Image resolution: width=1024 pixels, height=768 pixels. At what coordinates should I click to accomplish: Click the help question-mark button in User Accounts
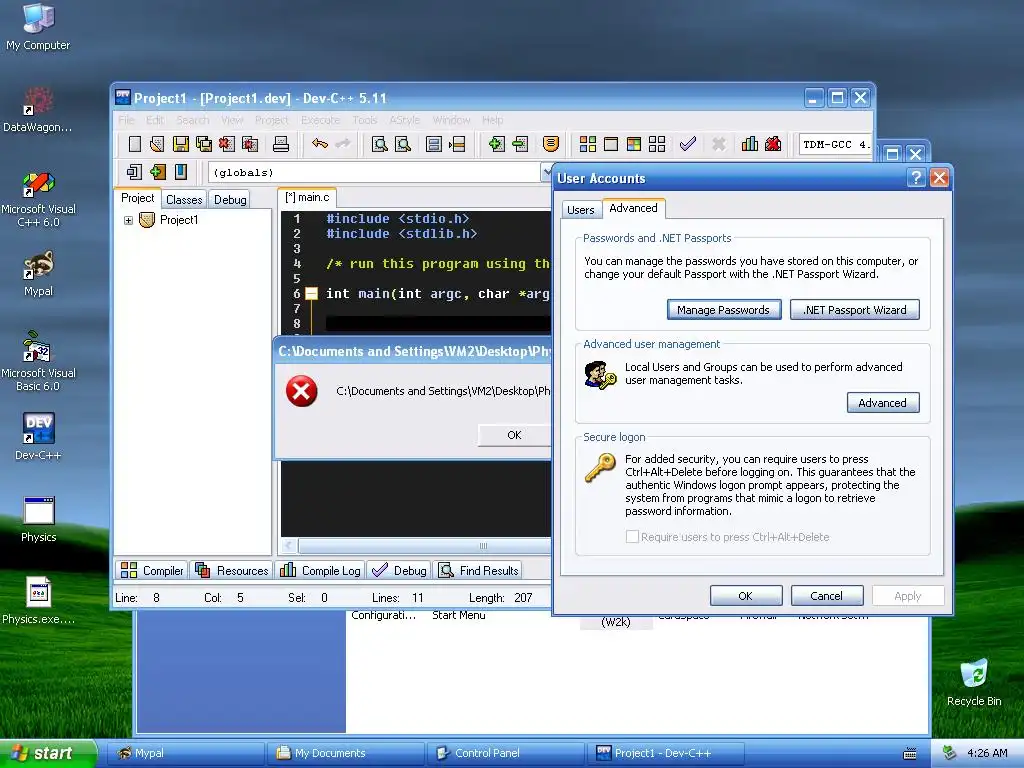916,178
